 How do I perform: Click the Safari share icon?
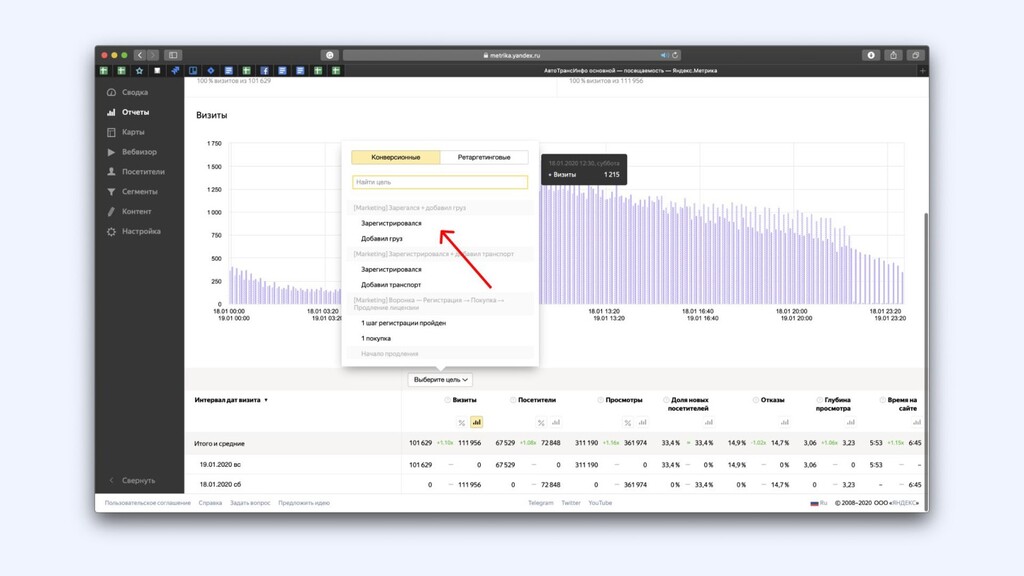(893, 55)
